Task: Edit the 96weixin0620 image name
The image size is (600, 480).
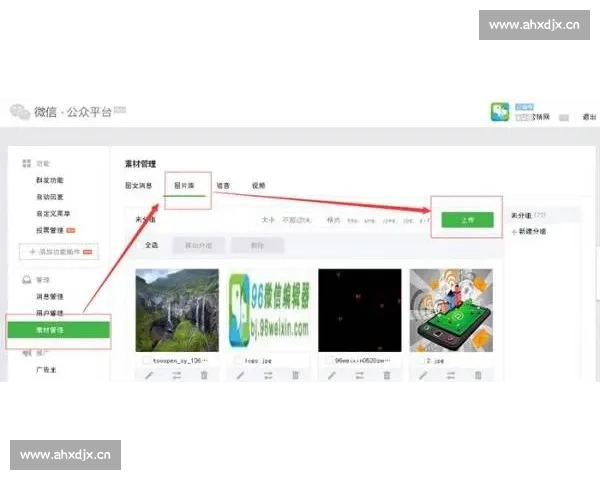Action: coord(332,375)
